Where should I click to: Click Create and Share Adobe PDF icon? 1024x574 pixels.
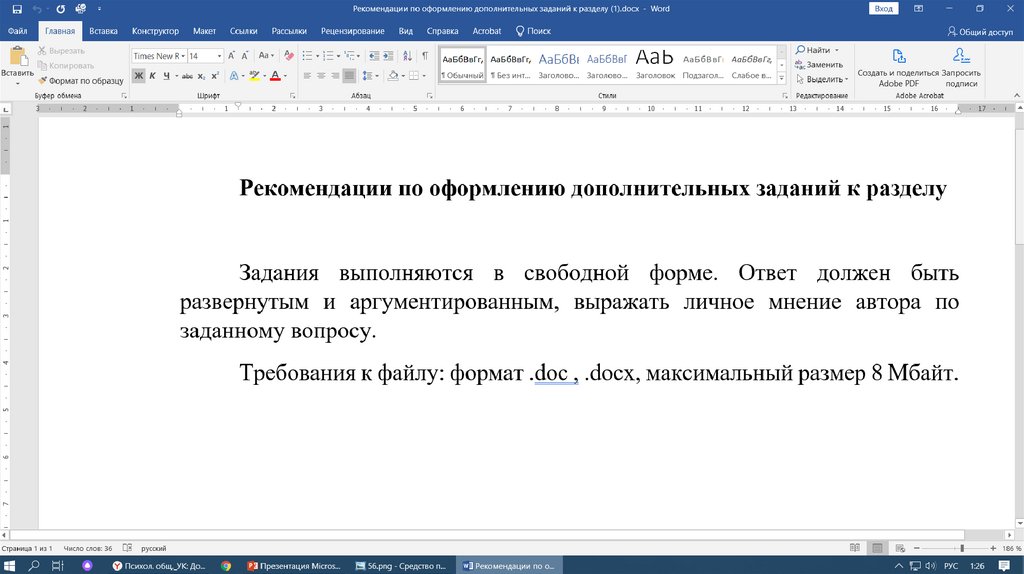point(898,57)
